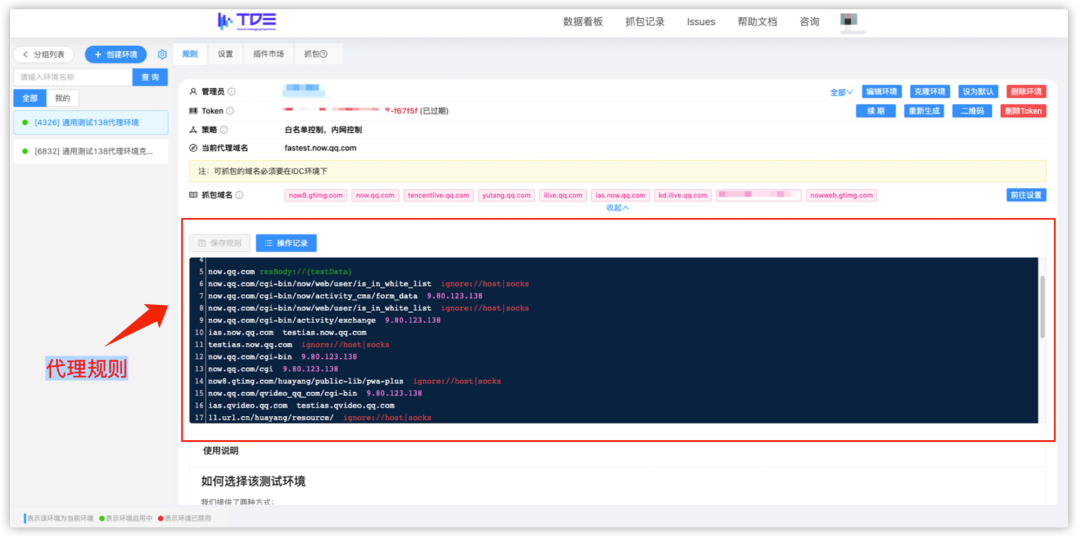Click the 策略 hierarchy icon
The height and width of the screenshot is (536, 1080).
pos(194,130)
